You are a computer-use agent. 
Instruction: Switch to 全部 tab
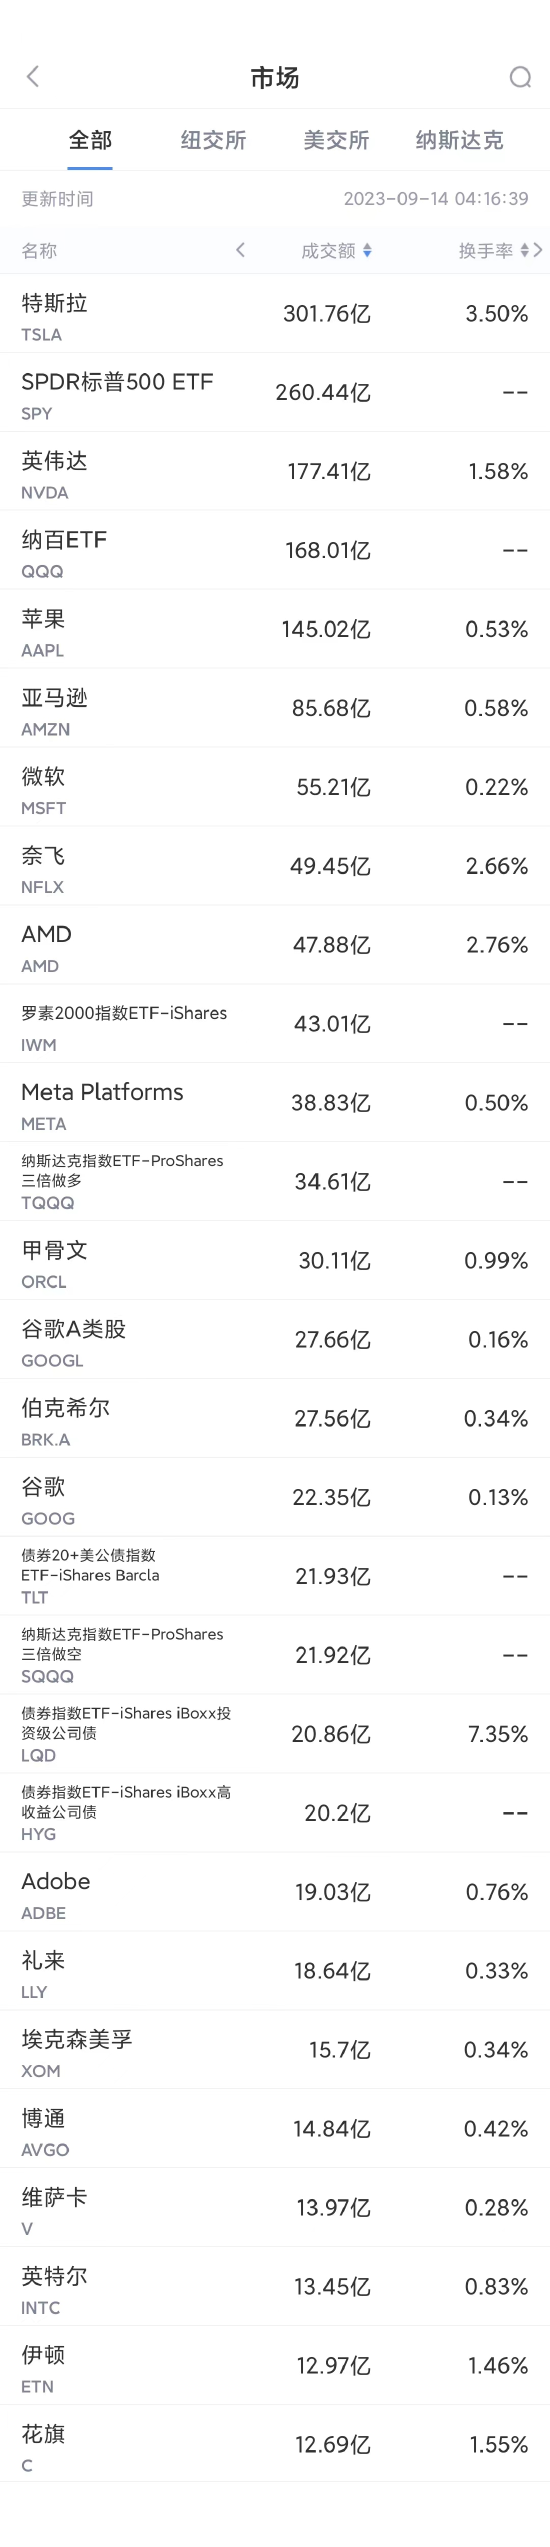click(90, 140)
